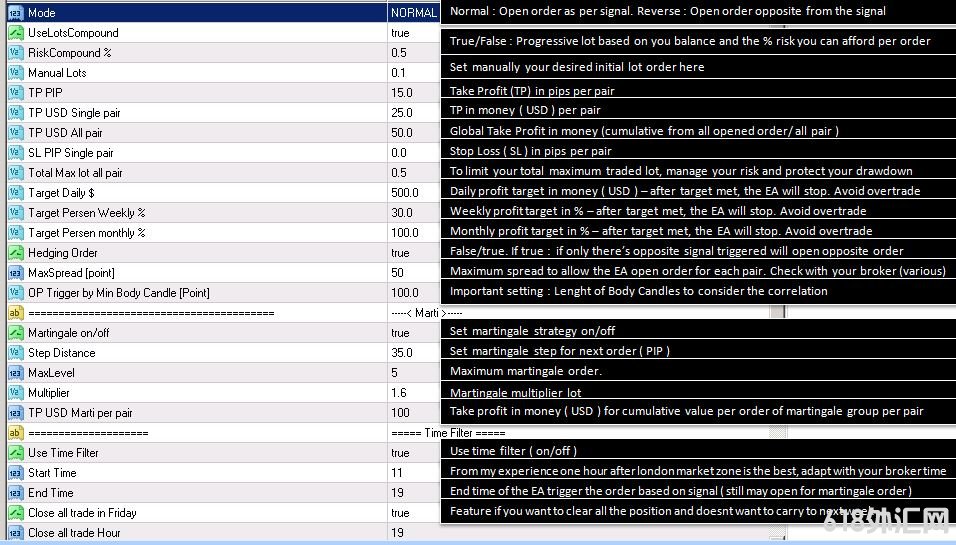Edit the Total Max lot all pair value 0.5
Screen dimensions: 956x545
tap(399, 173)
